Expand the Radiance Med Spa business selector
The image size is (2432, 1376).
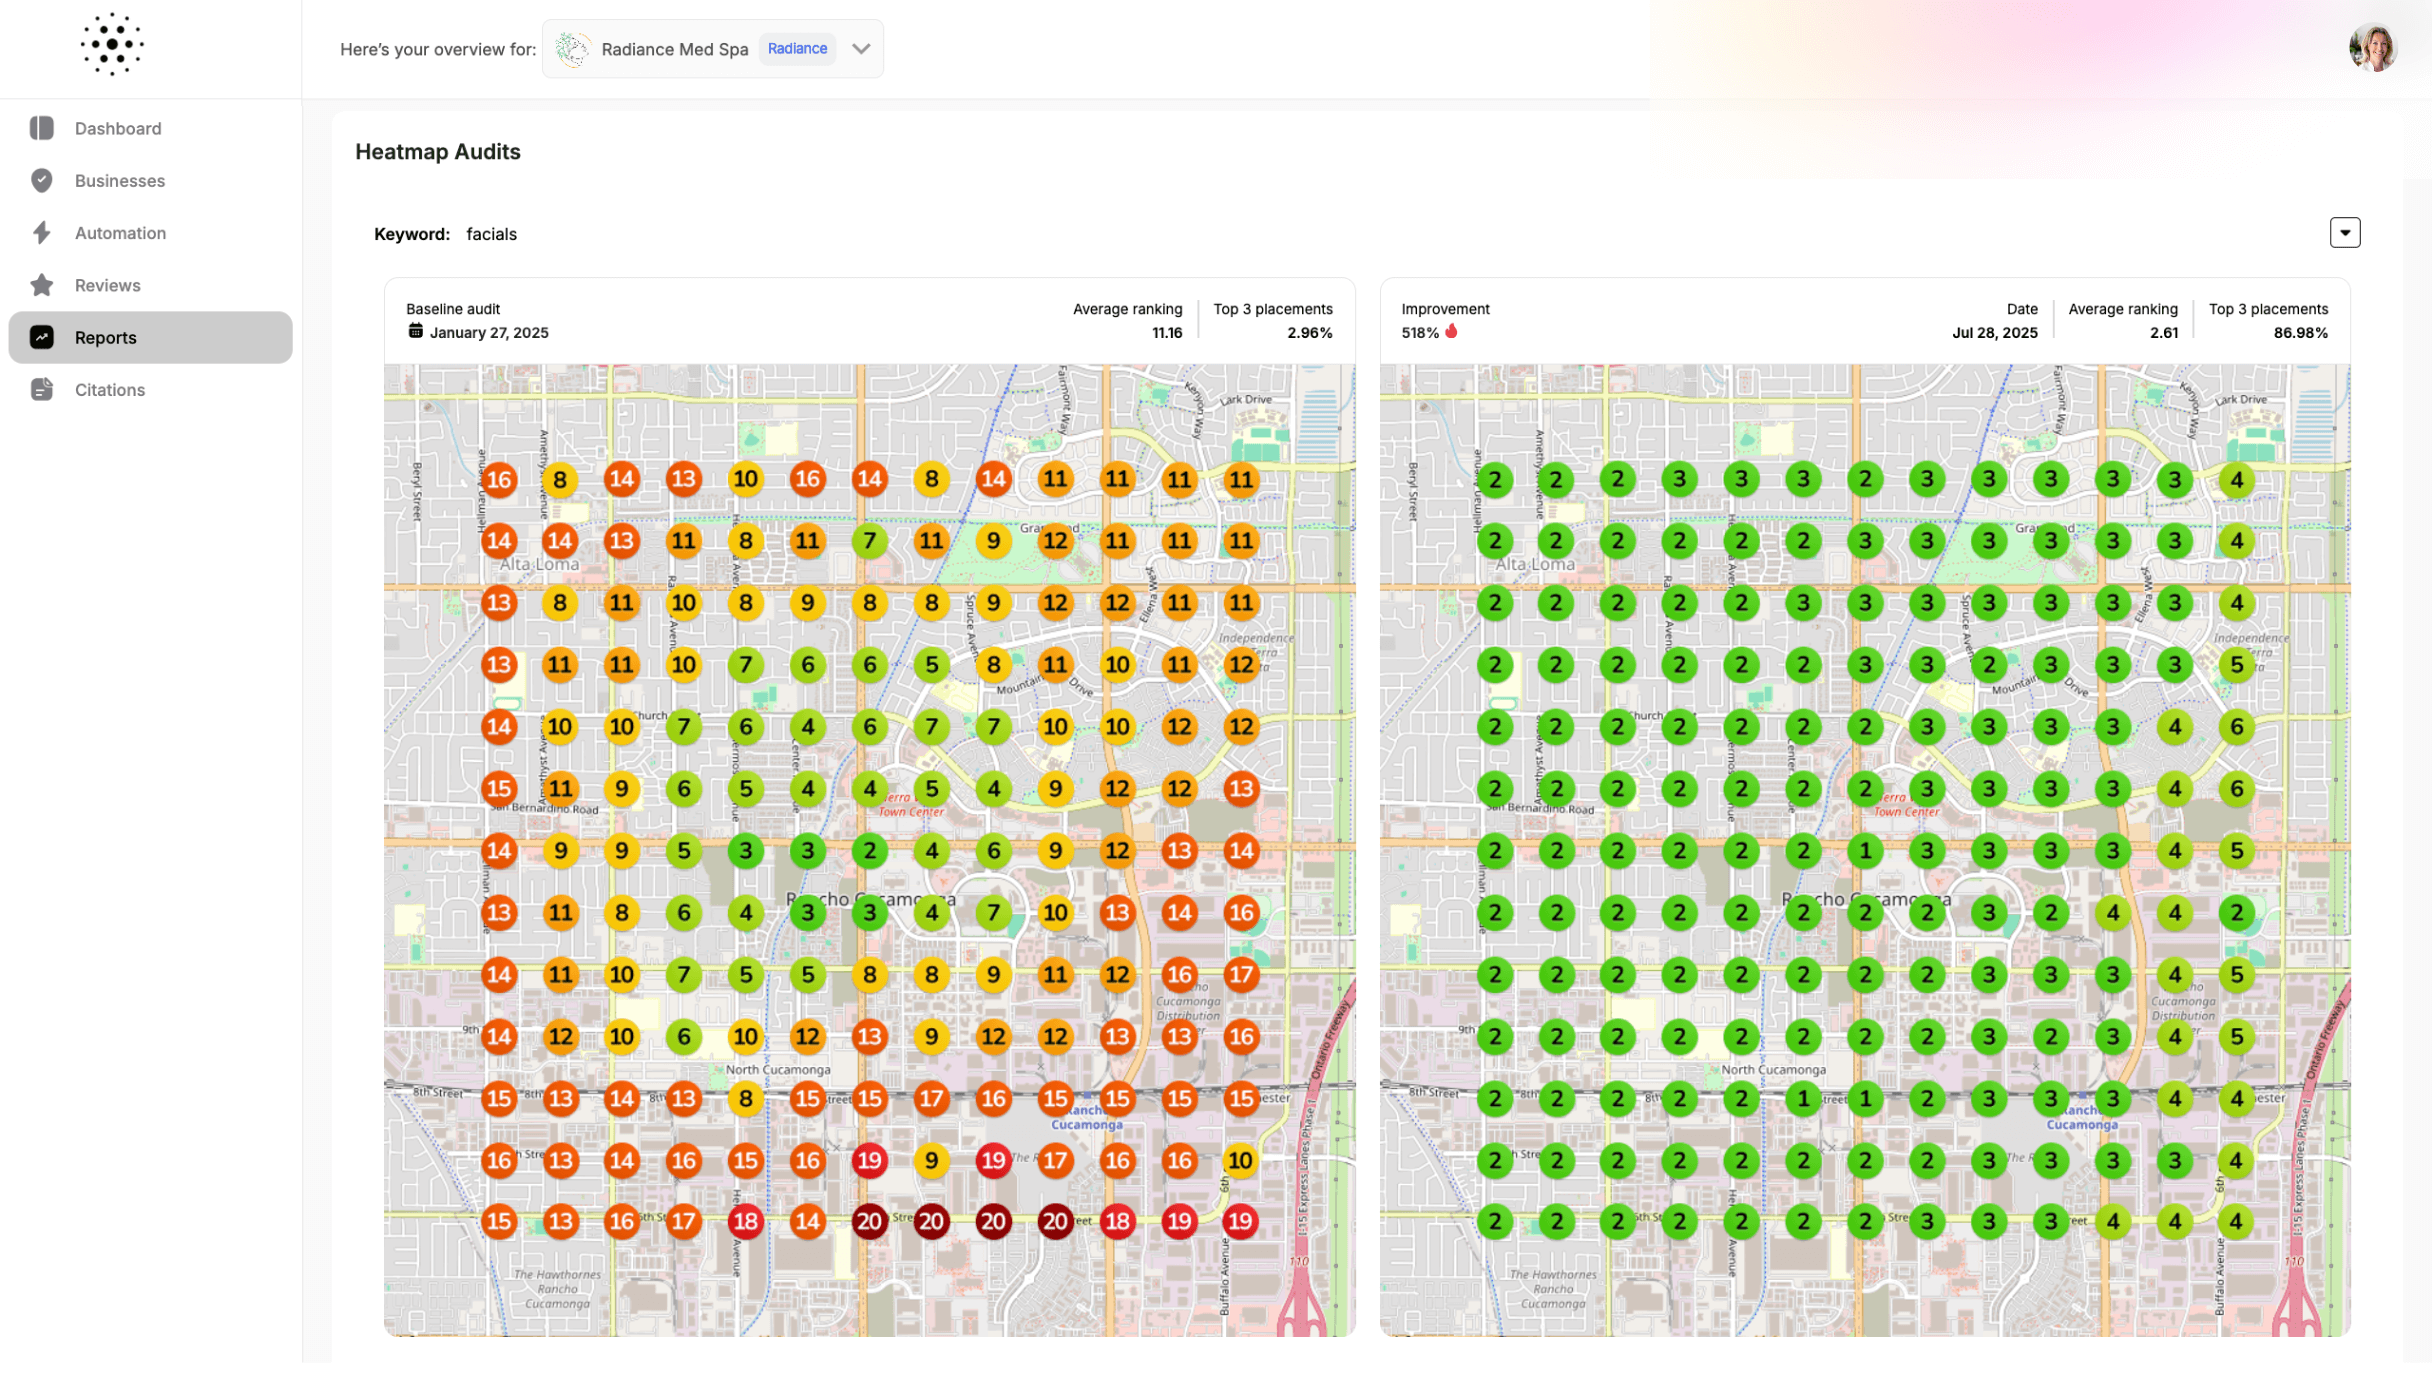tap(860, 49)
